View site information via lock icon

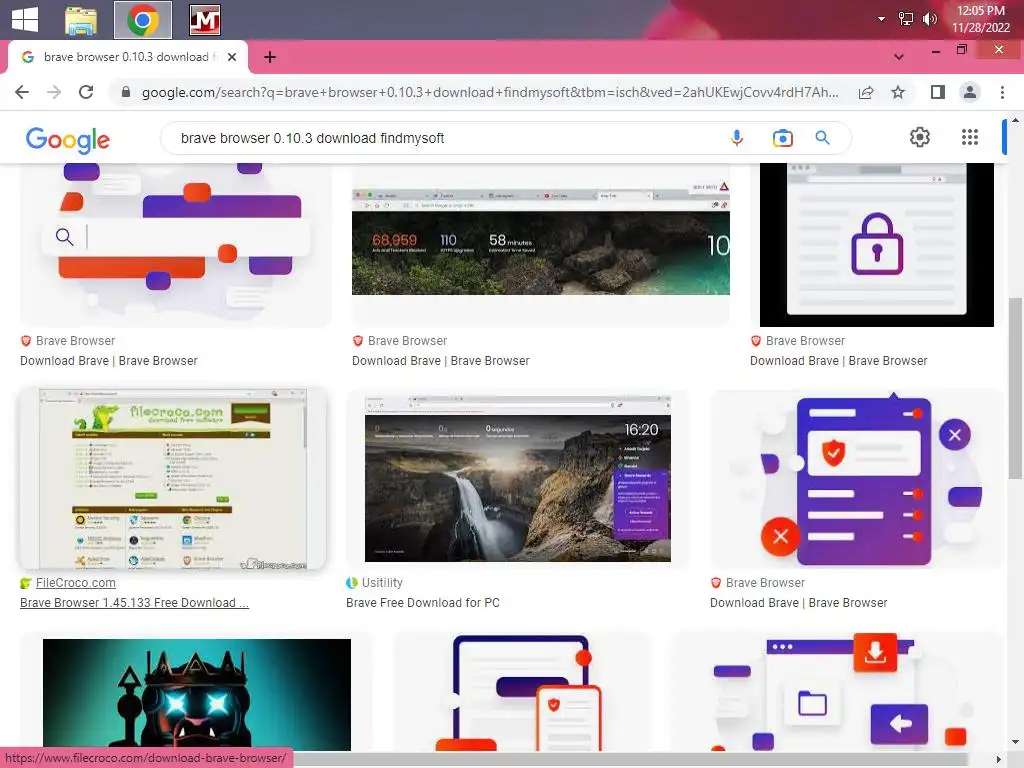126,92
